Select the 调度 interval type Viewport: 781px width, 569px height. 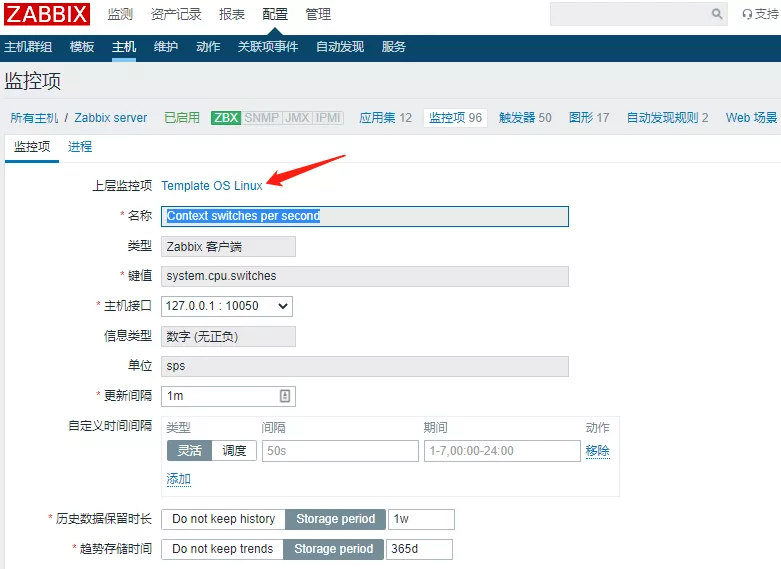(234, 451)
